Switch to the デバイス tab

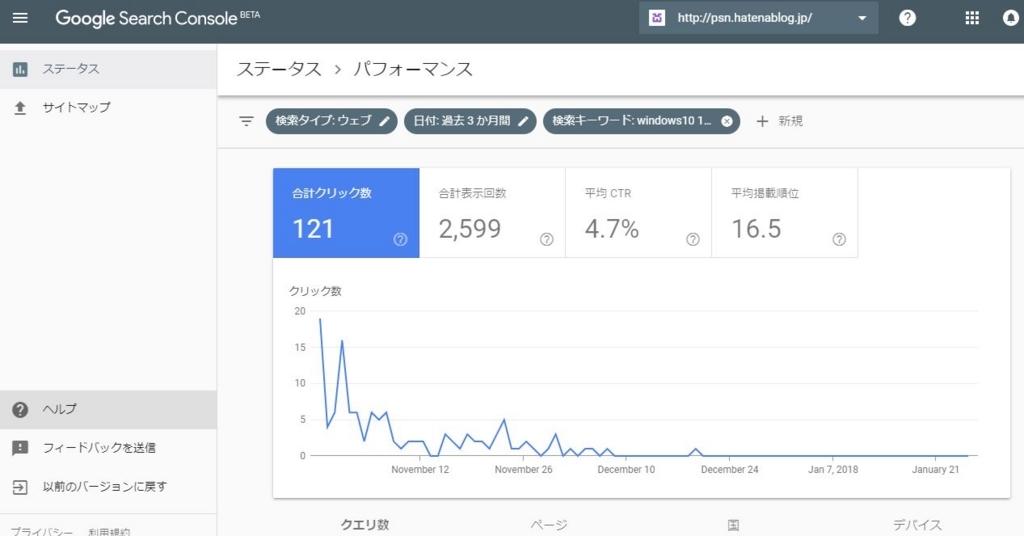[918, 525]
